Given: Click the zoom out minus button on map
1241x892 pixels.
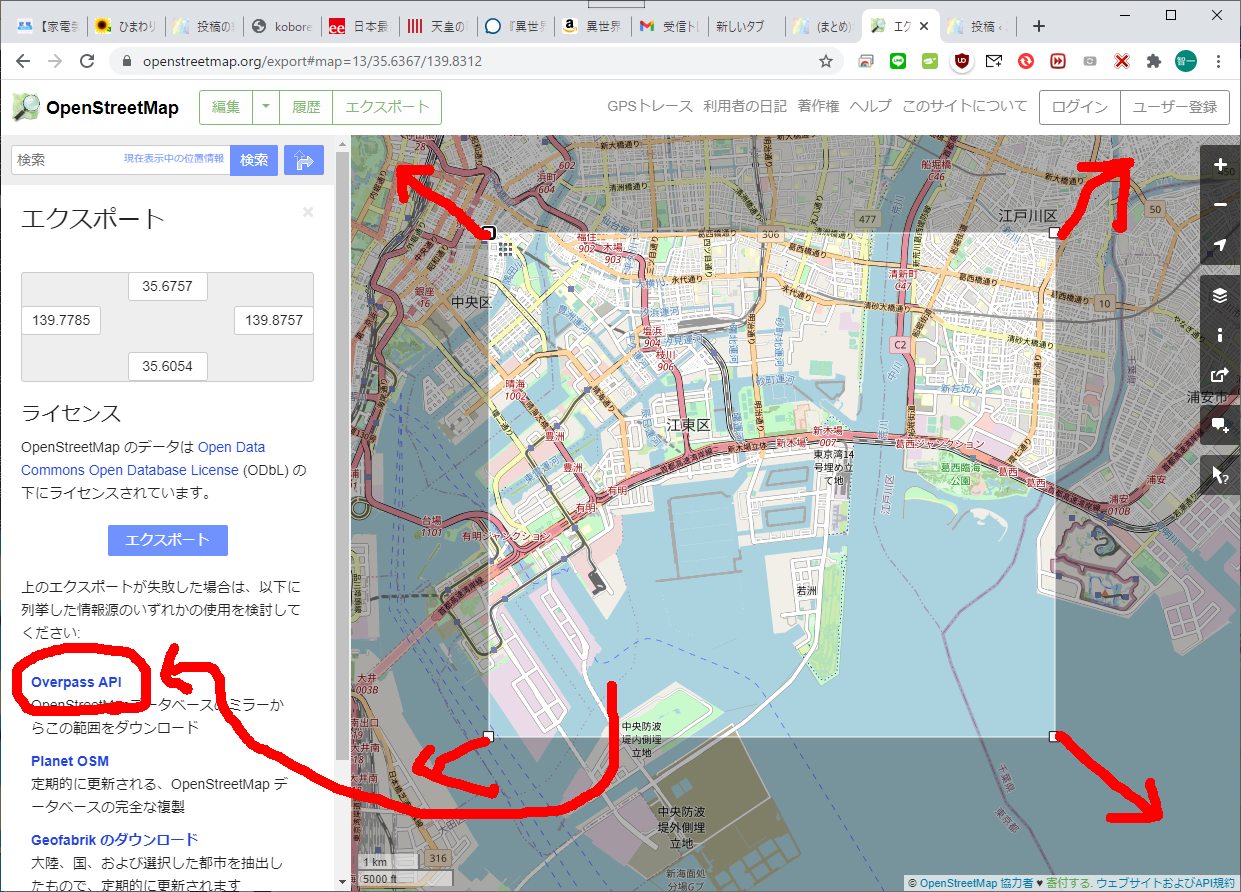Looking at the screenshot, I should click(1220, 205).
